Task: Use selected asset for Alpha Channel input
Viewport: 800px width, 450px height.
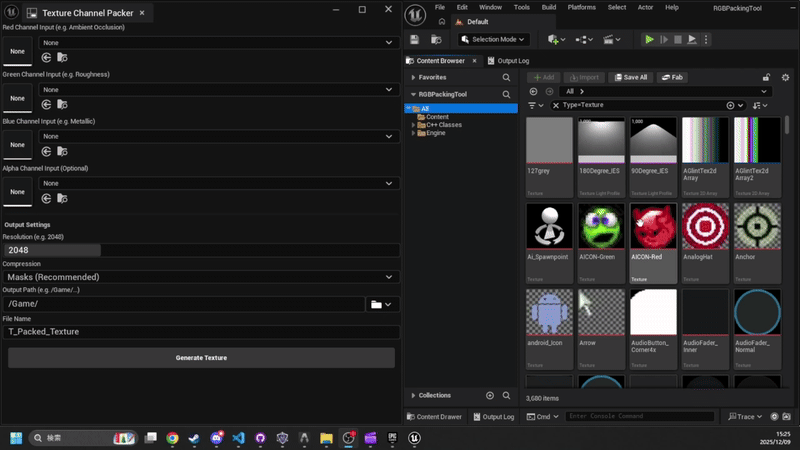Action: pyautogui.click(x=46, y=198)
